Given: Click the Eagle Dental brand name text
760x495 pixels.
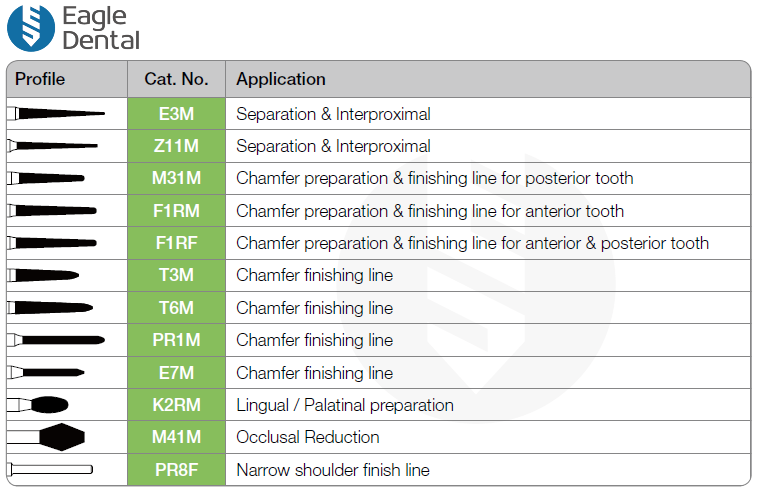Looking at the screenshot, I should [x=100, y=28].
